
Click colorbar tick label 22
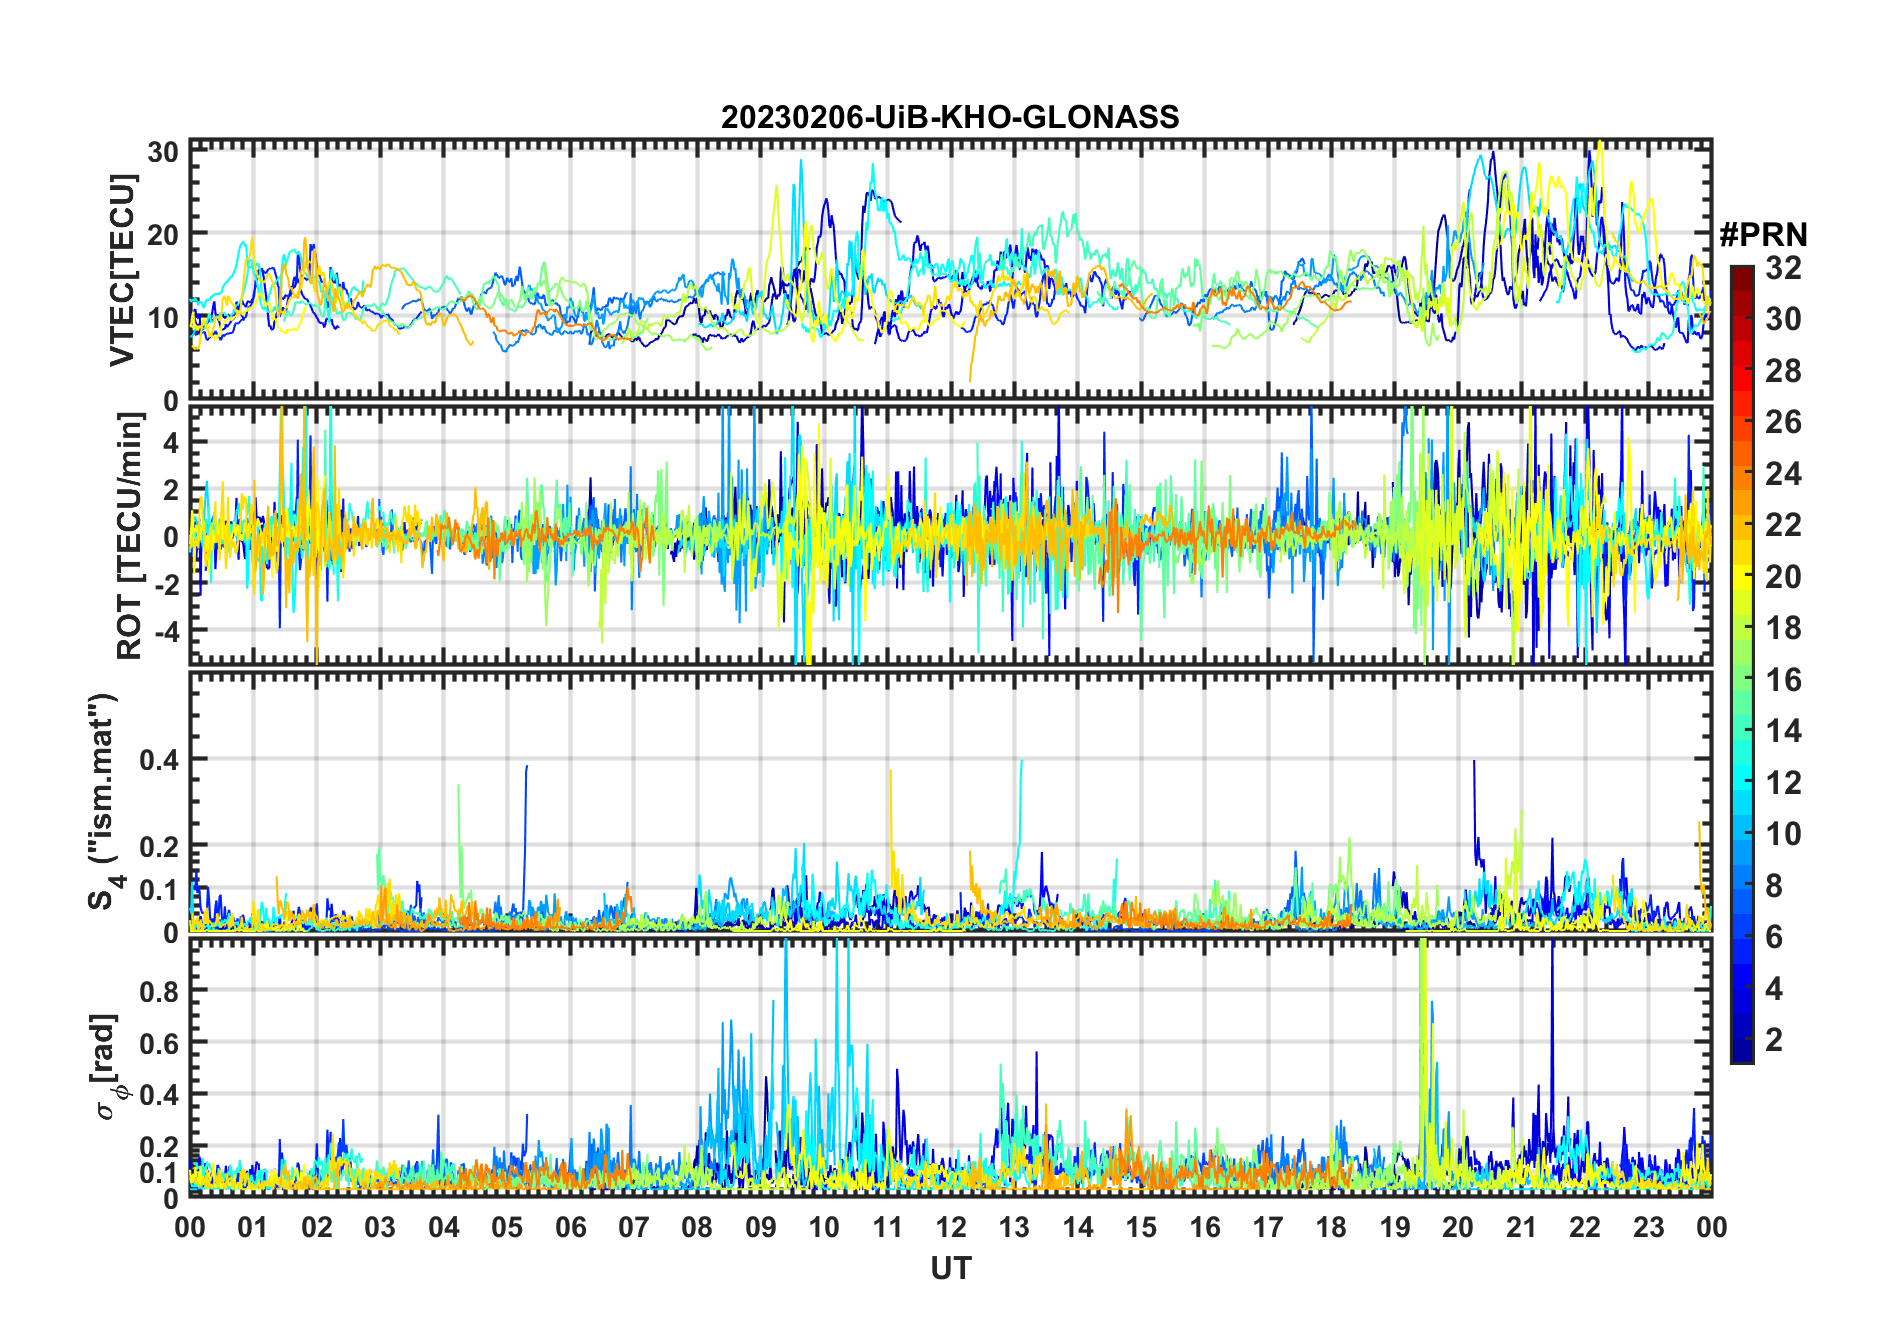(1783, 525)
